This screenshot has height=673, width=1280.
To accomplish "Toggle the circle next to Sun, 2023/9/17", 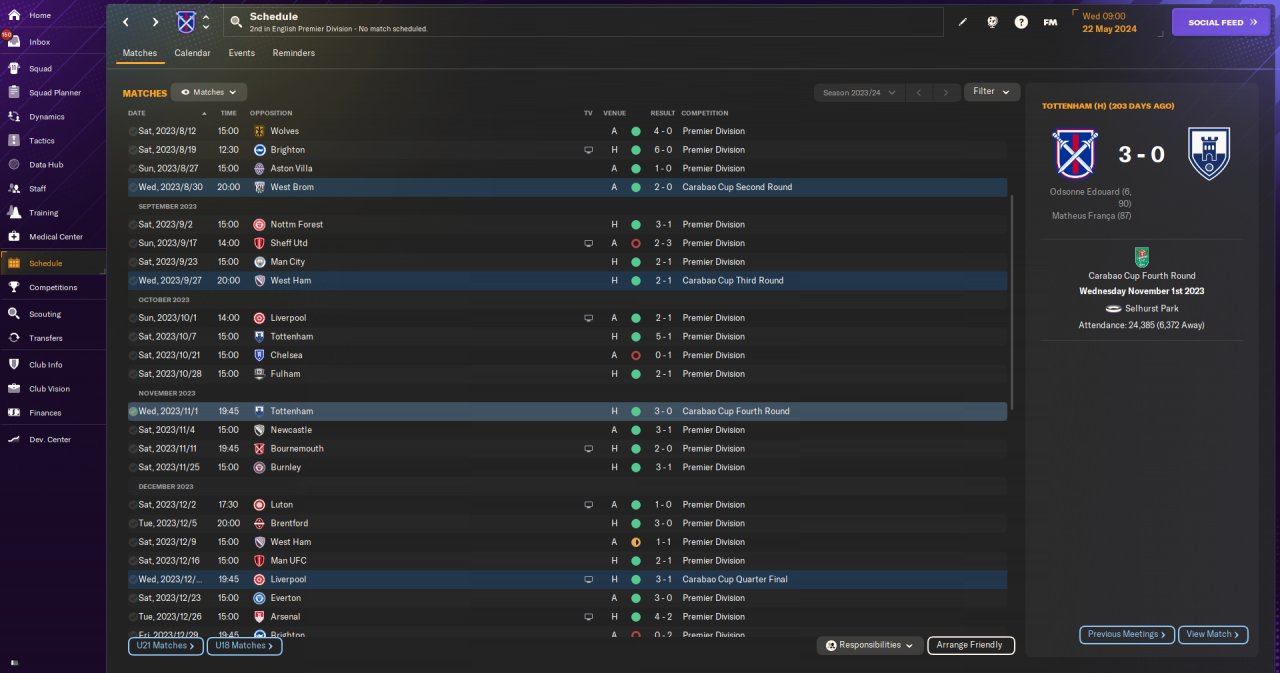I will pyautogui.click(x=133, y=243).
